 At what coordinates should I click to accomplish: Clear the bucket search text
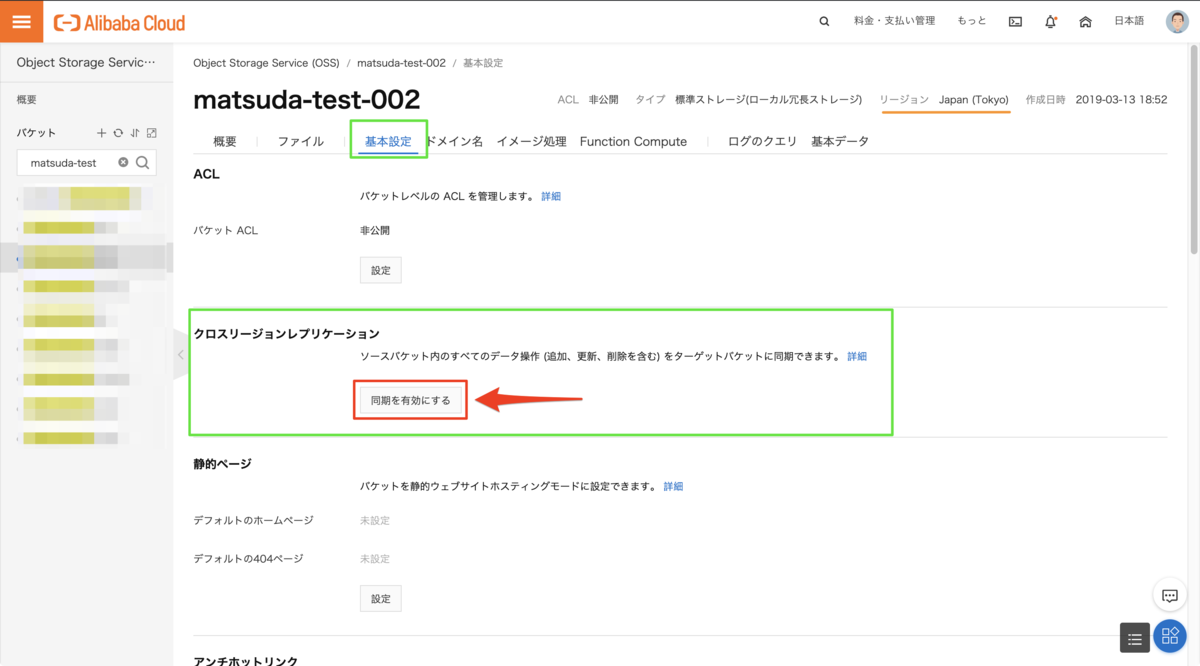pos(123,162)
